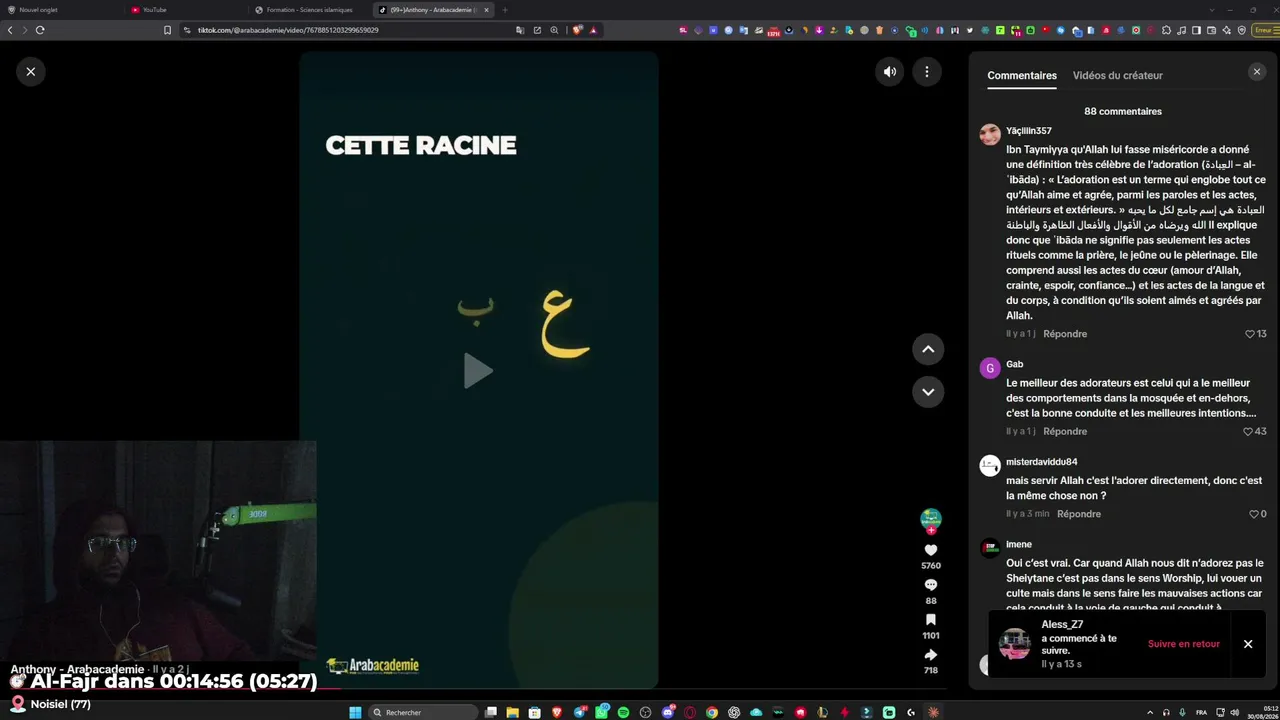Switch to Formation - Sciences islamiques tab

tap(309, 10)
